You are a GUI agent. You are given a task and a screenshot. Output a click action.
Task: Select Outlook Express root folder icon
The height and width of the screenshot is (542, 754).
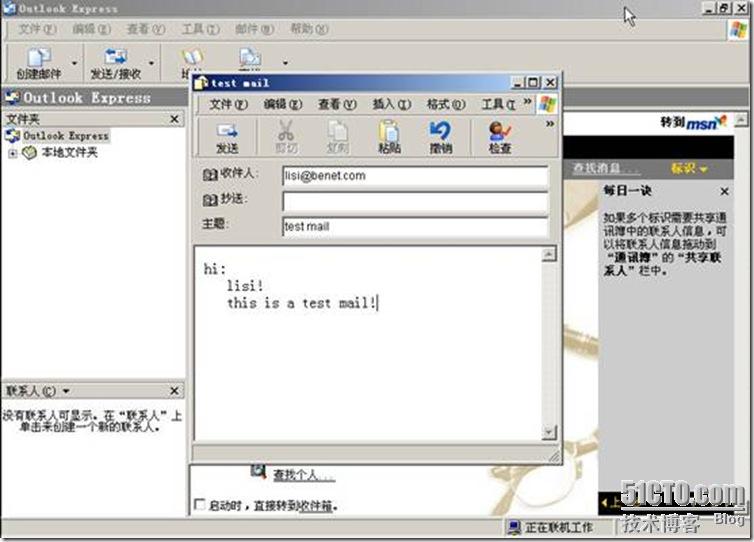[x=12, y=136]
